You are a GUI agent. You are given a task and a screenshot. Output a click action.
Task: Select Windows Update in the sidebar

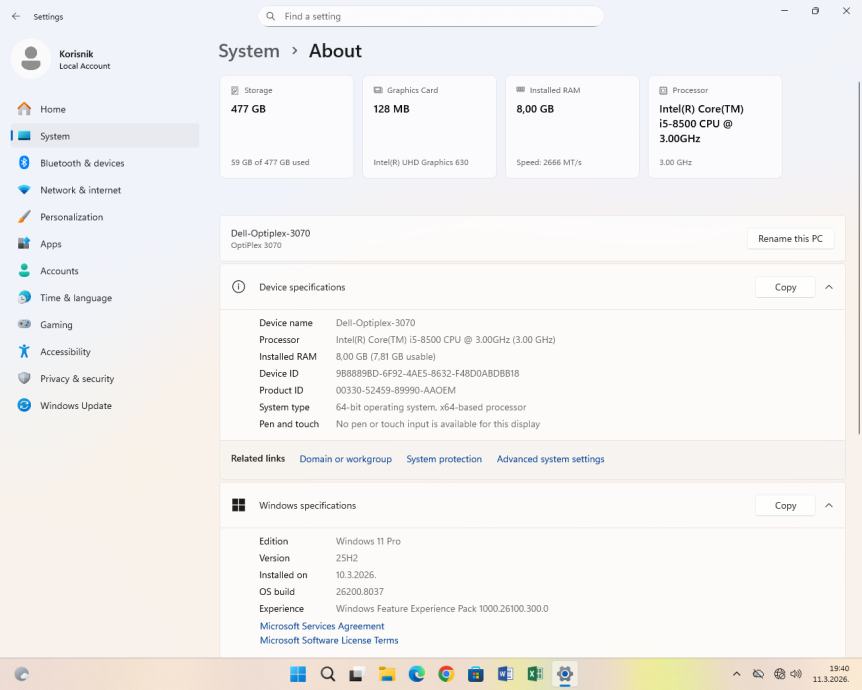coord(75,406)
